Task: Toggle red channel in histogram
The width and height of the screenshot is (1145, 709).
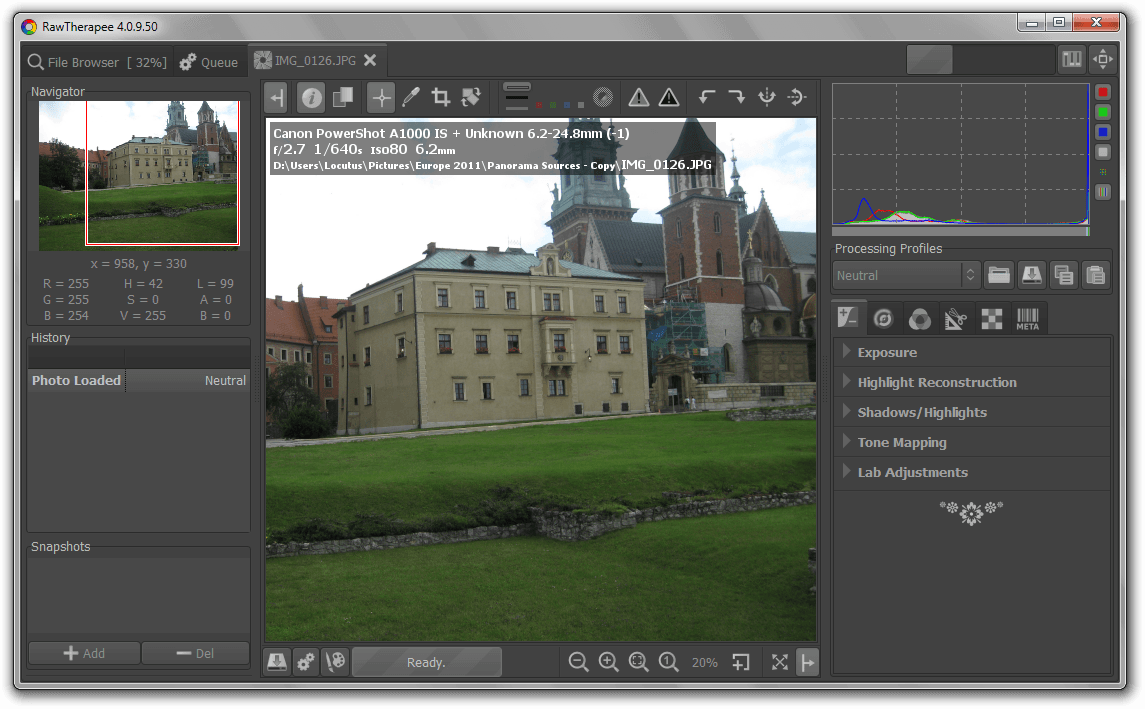Action: (x=1102, y=92)
